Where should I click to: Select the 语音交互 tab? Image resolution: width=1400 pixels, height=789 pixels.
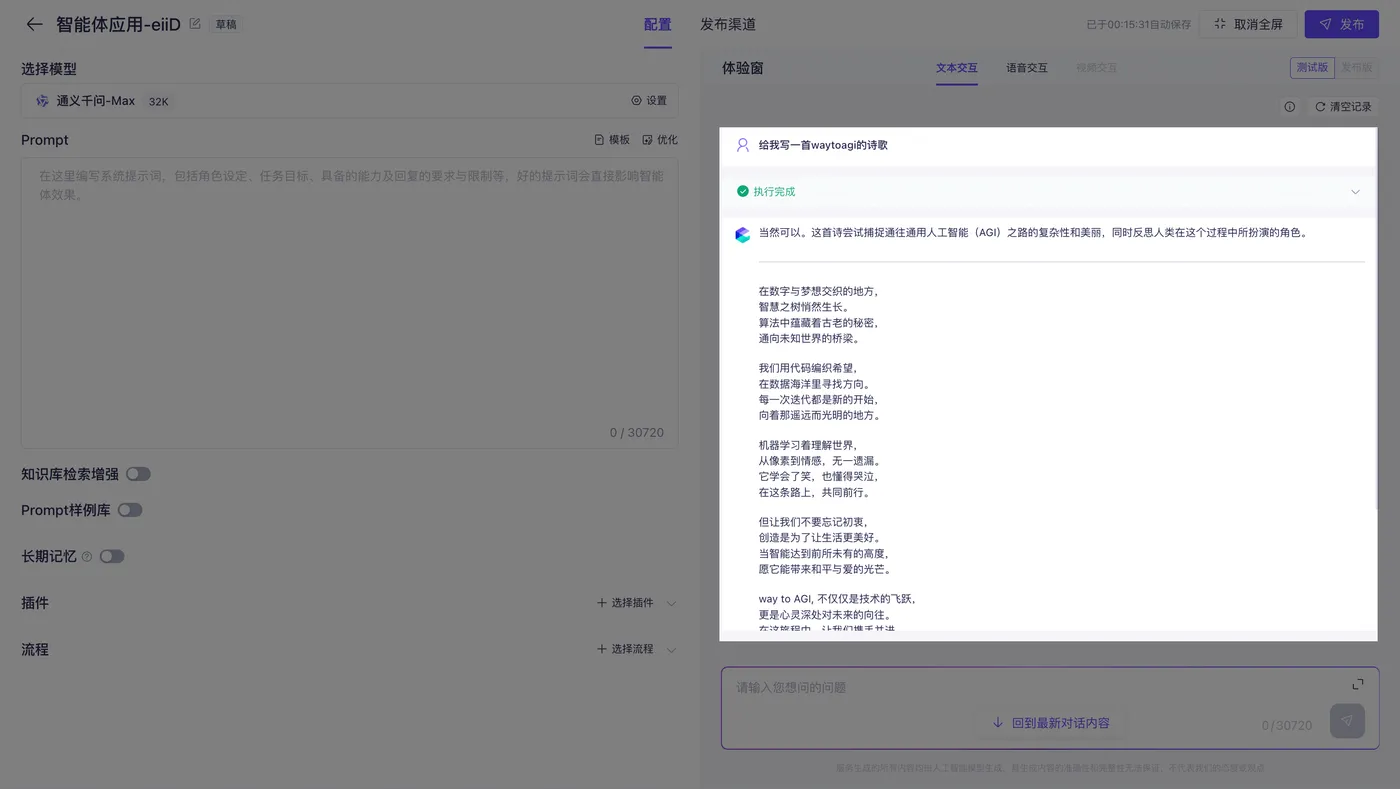1027,68
